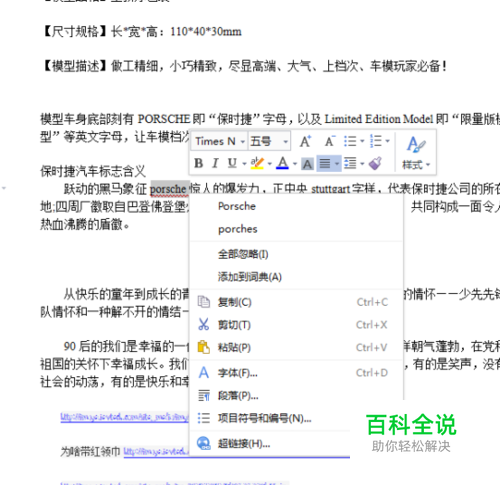Screen dimensions: 500x485
Task: Toggle character shading button
Action: coord(307,164)
